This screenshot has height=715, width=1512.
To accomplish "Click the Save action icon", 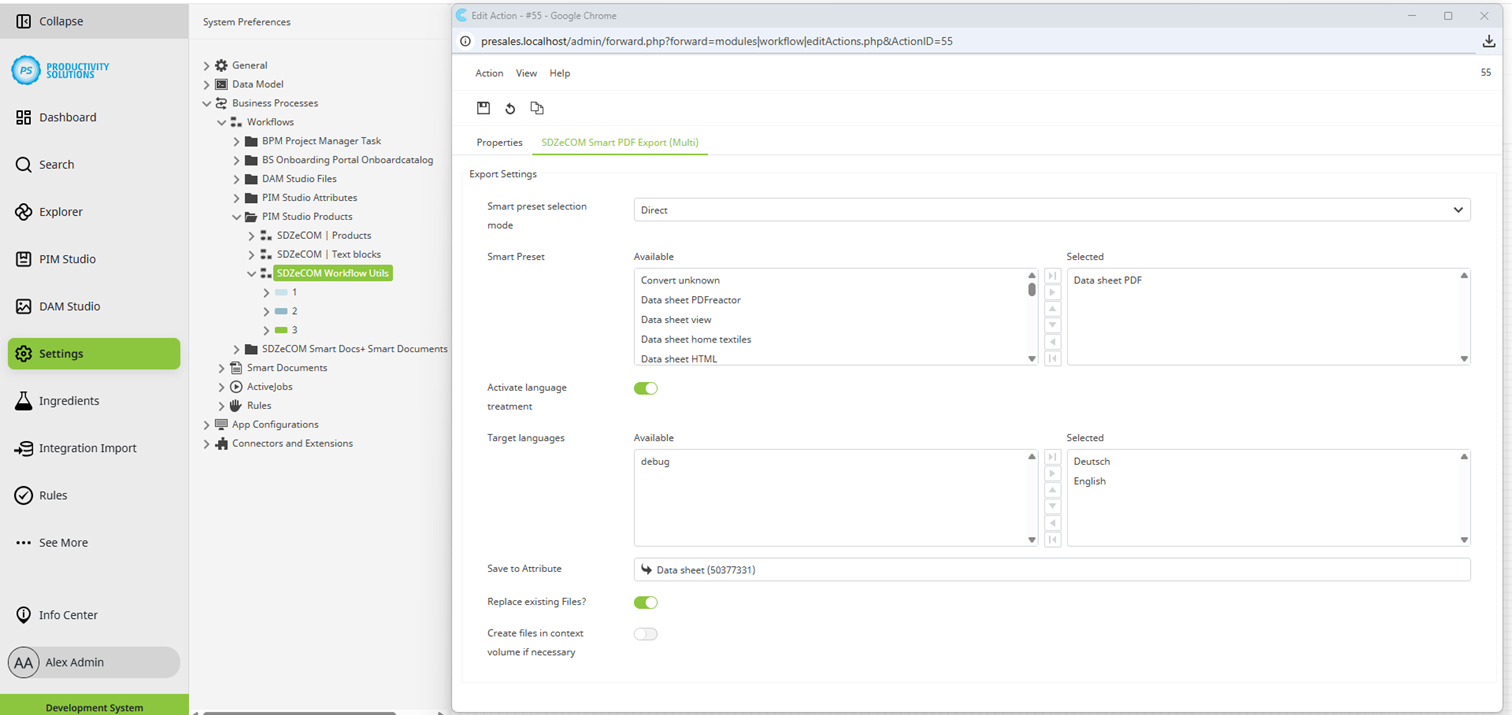I will click(483, 108).
